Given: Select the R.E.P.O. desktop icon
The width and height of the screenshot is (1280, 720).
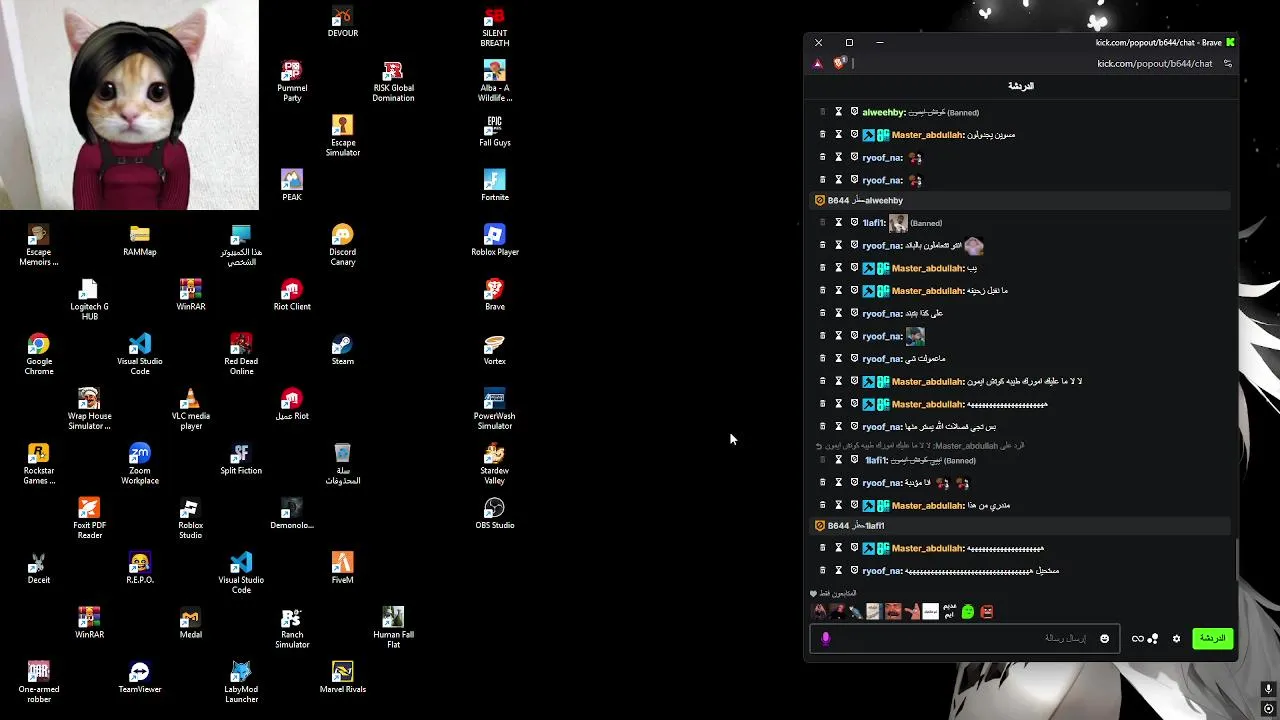Looking at the screenshot, I should tap(140, 569).
